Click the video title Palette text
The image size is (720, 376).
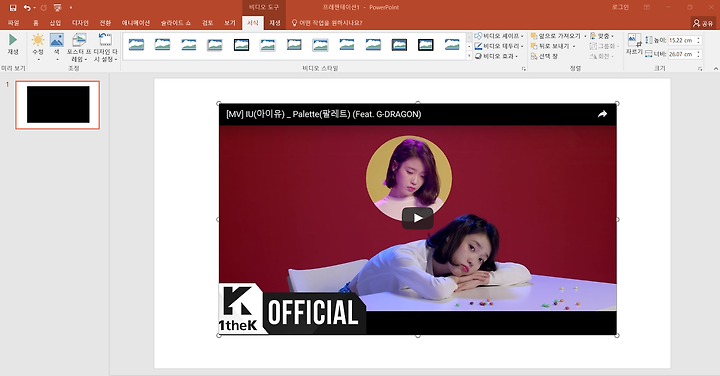coord(323,114)
